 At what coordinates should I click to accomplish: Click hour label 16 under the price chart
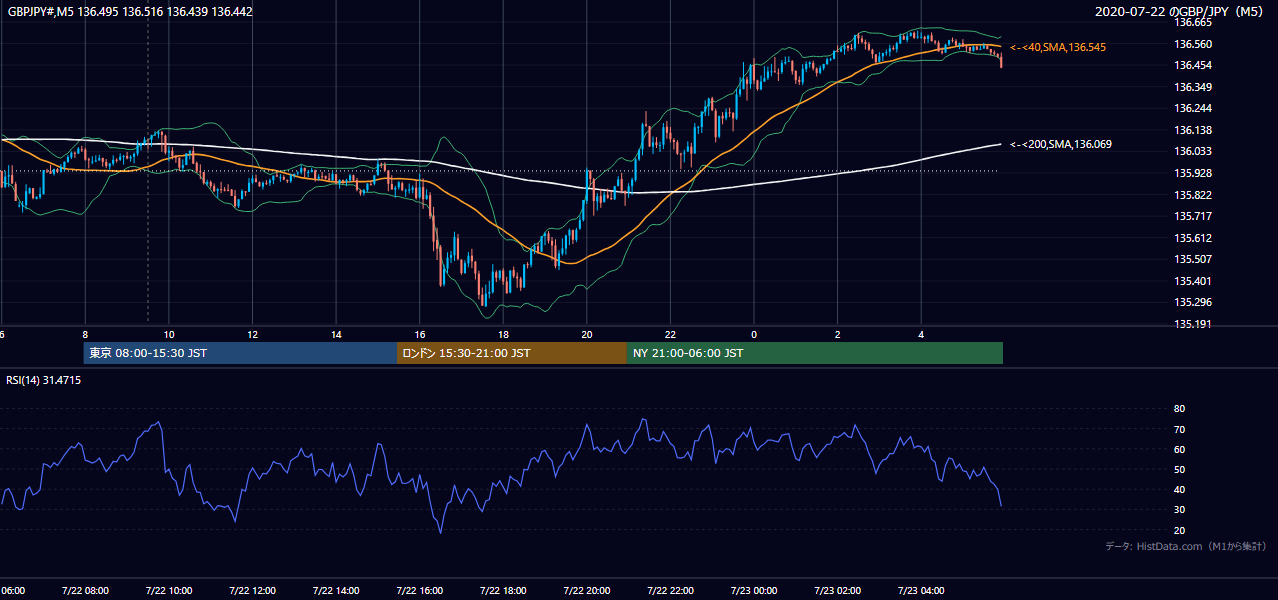pos(420,334)
